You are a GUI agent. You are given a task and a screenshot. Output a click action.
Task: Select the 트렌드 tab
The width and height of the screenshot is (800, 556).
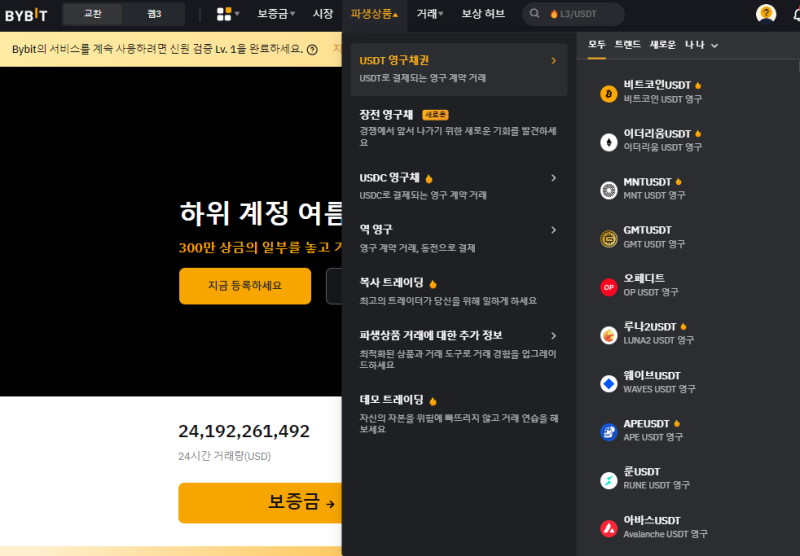pyautogui.click(x=628, y=45)
